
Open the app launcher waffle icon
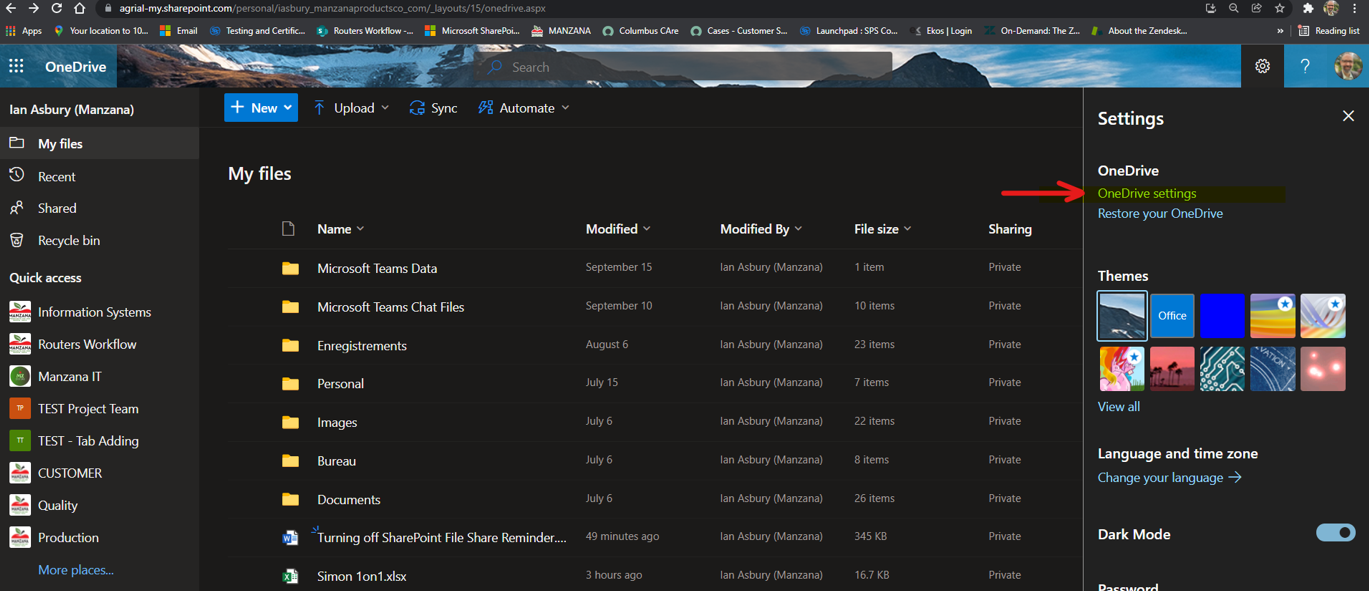16,67
